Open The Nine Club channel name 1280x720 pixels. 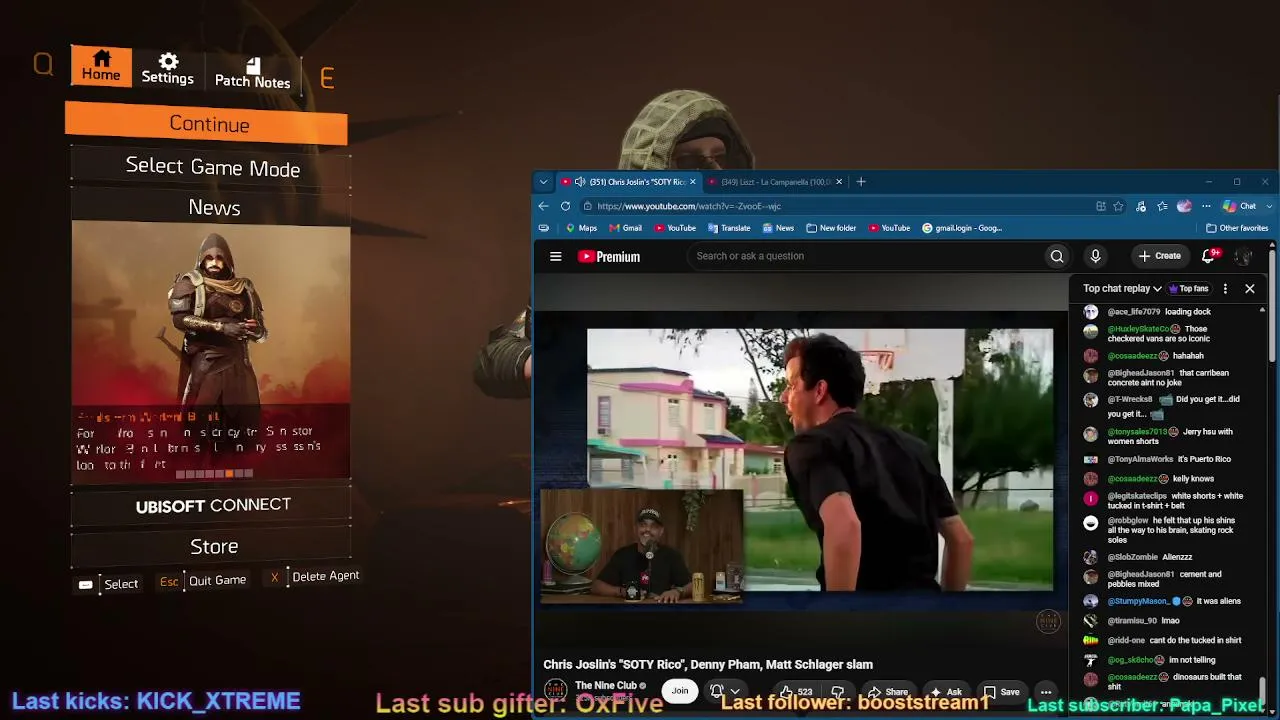click(x=606, y=685)
